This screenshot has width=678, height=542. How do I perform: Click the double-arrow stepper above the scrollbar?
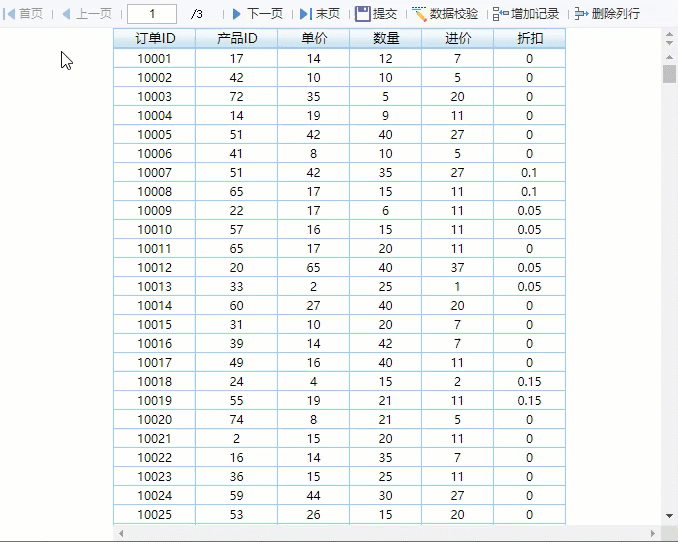(669, 38)
